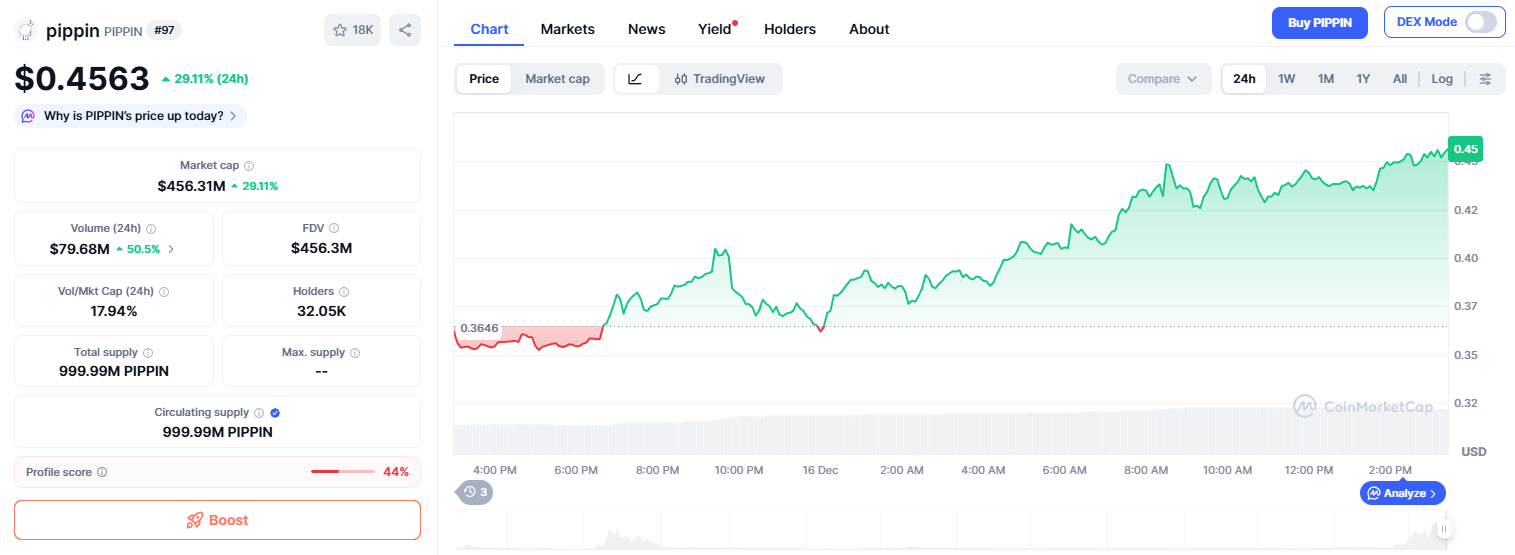Open the chart events clock badge
Image resolution: width=1515 pixels, height=555 pixels.
click(474, 492)
